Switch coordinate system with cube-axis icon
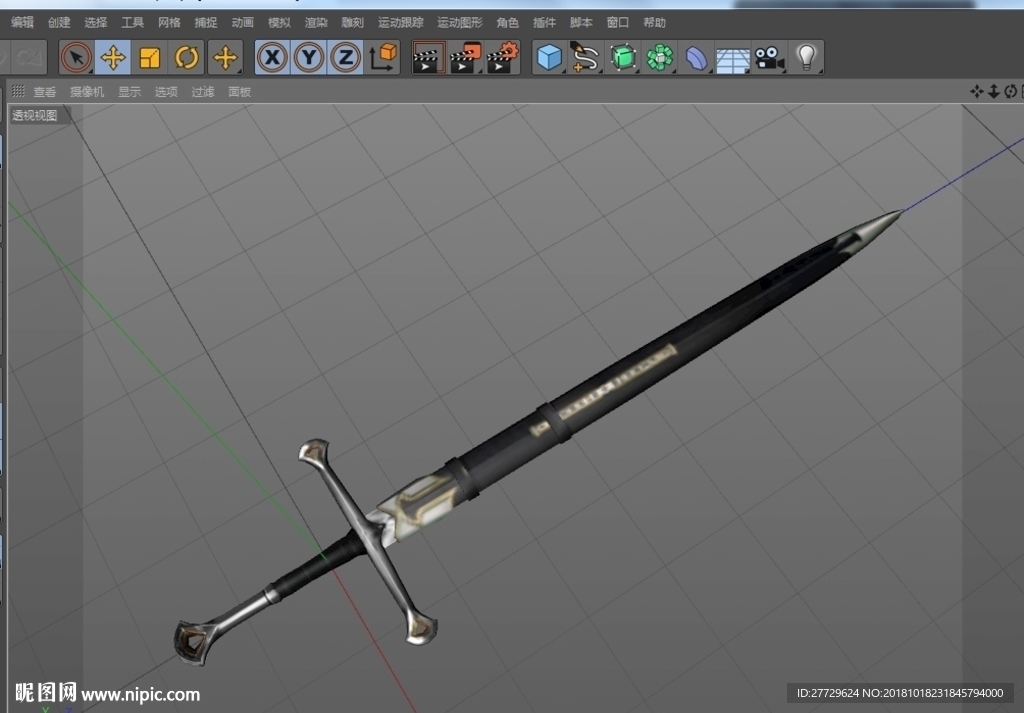The image size is (1024, 713). (x=383, y=57)
